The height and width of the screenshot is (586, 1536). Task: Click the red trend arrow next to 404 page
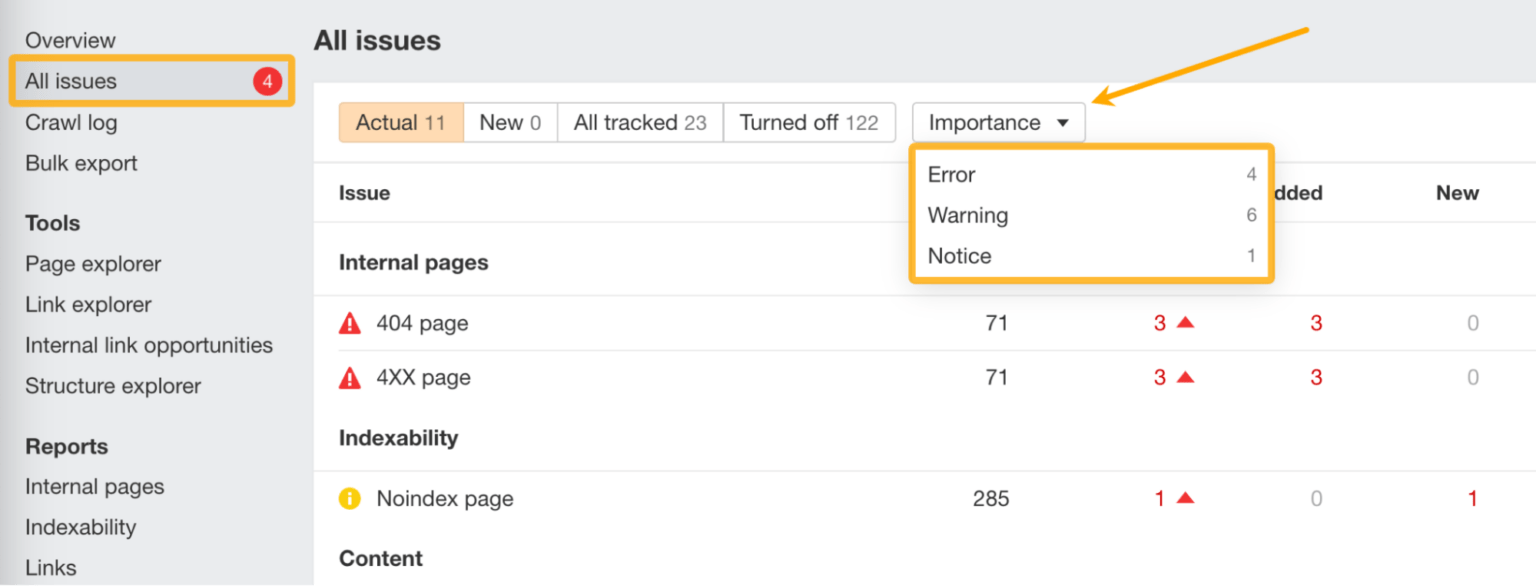click(1184, 322)
